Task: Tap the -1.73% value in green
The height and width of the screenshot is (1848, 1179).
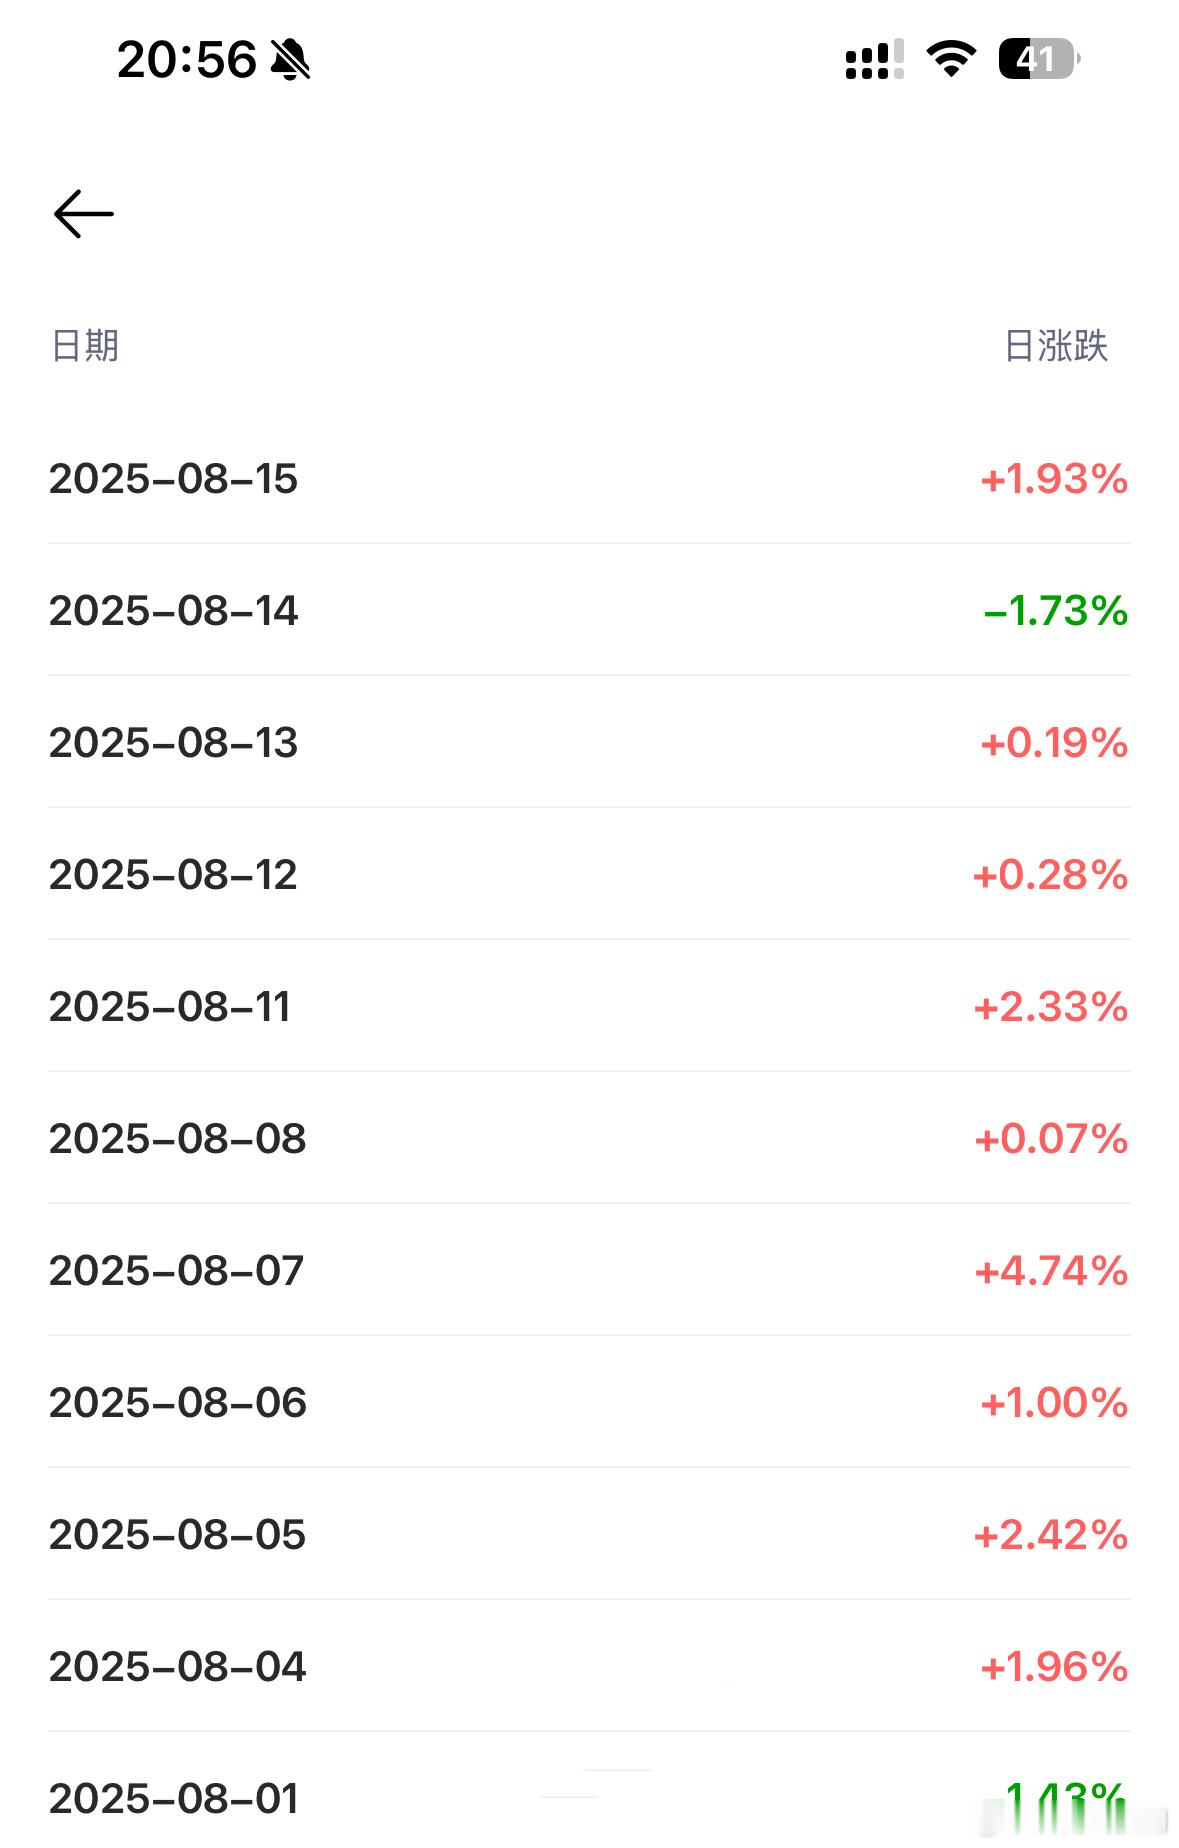Action: coord(1056,611)
